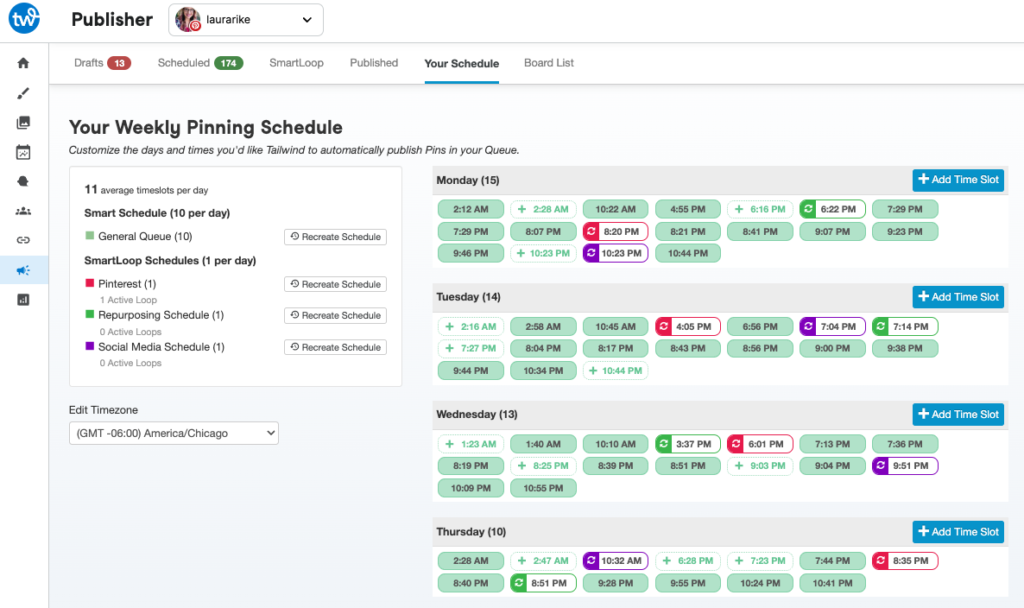This screenshot has height=608, width=1024.
Task: Open the paintbrush Create tool in sidebar
Action: tap(24, 93)
